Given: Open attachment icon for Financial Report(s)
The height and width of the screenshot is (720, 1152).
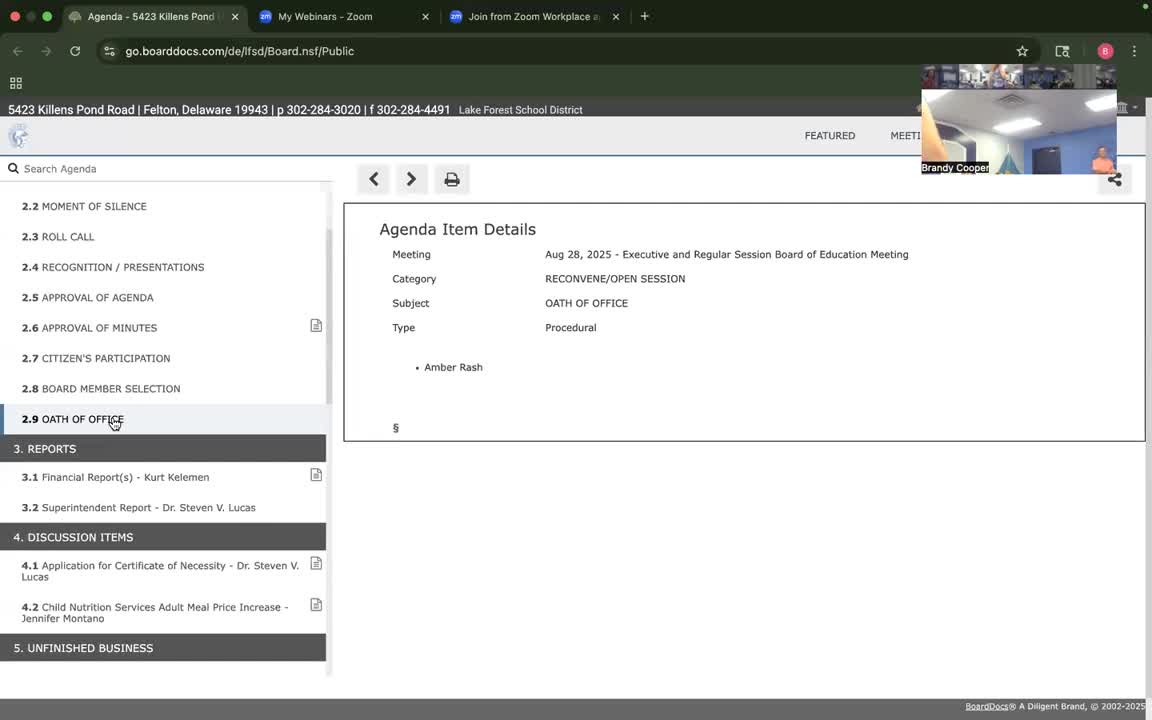Looking at the screenshot, I should pyautogui.click(x=316, y=475).
